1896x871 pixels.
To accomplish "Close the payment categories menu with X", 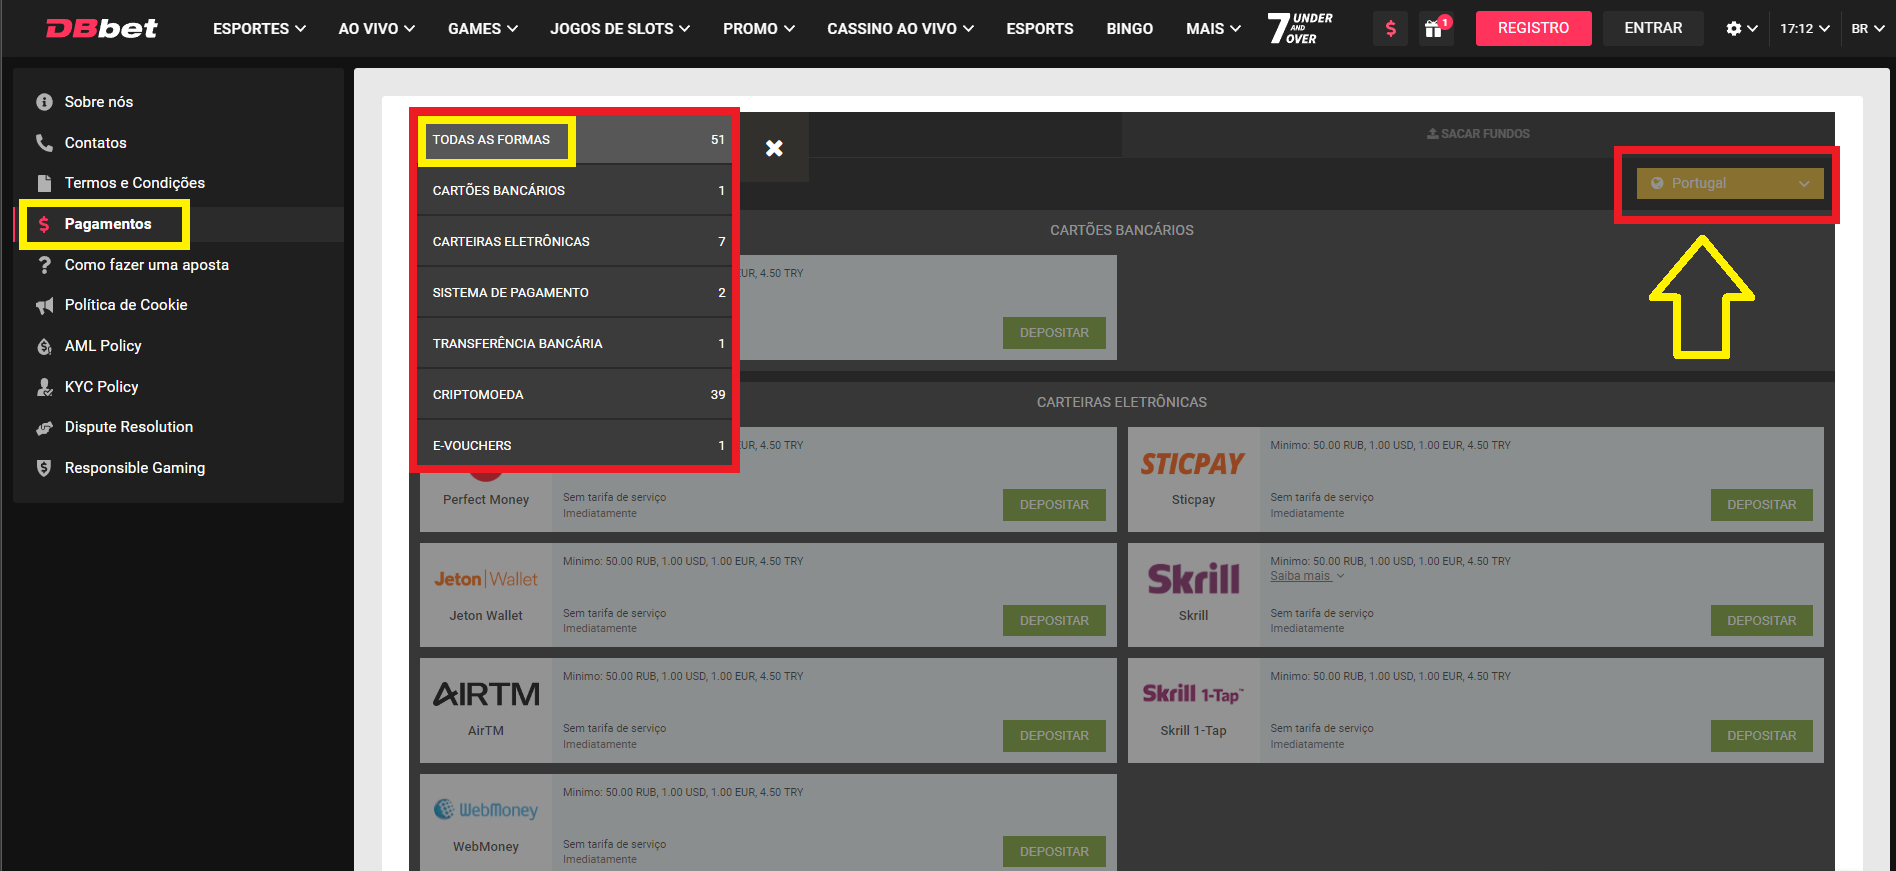I will click(x=774, y=148).
